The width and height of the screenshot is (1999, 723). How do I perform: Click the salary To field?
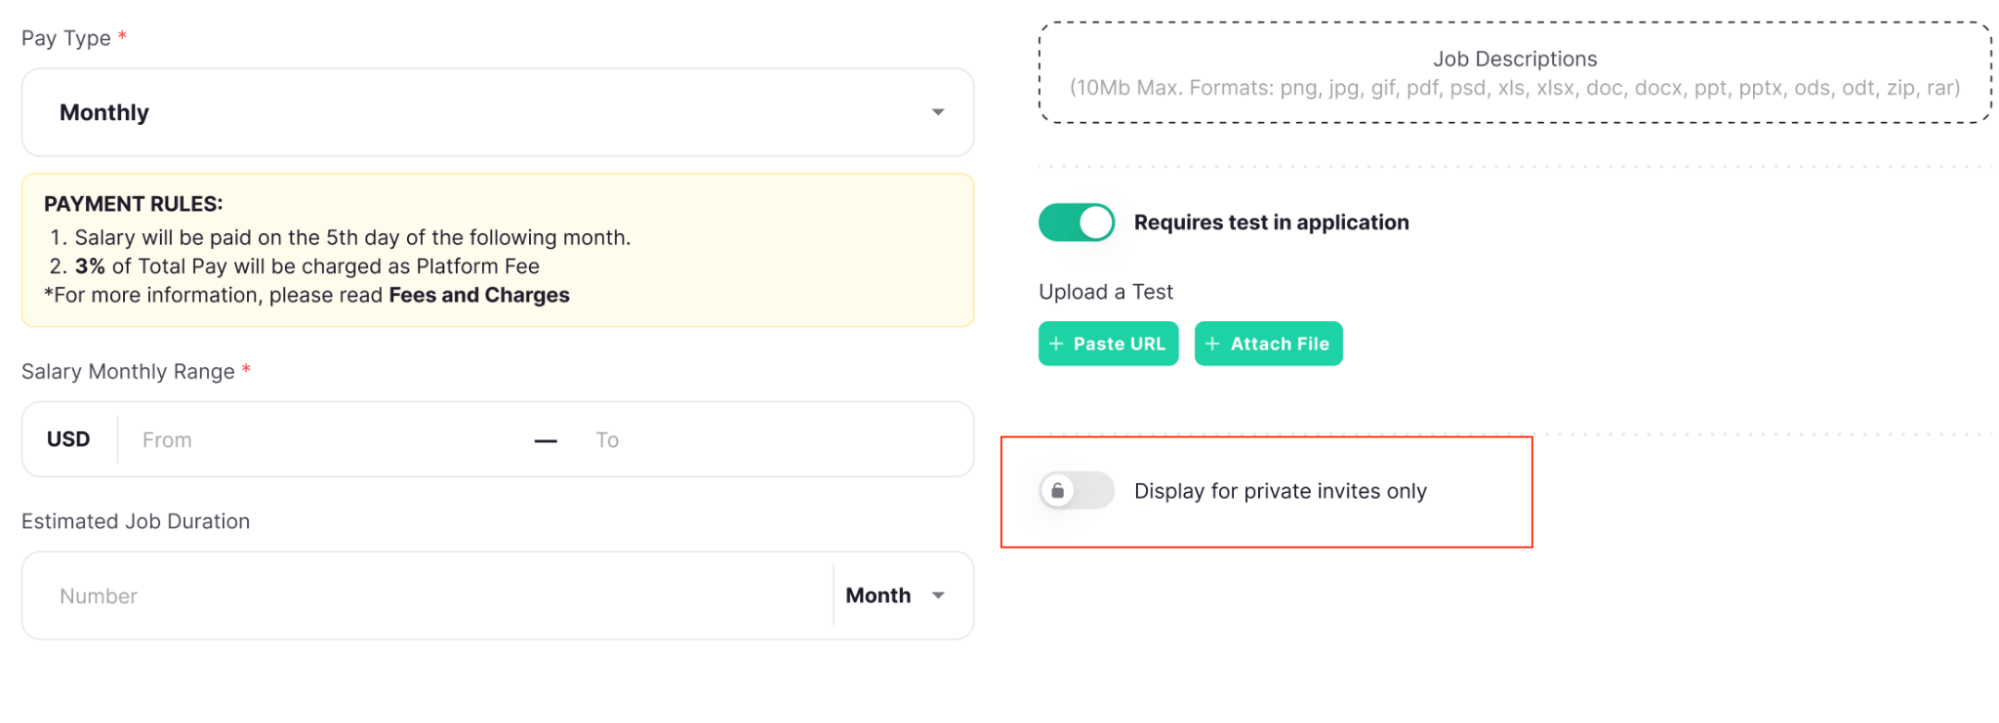770,440
